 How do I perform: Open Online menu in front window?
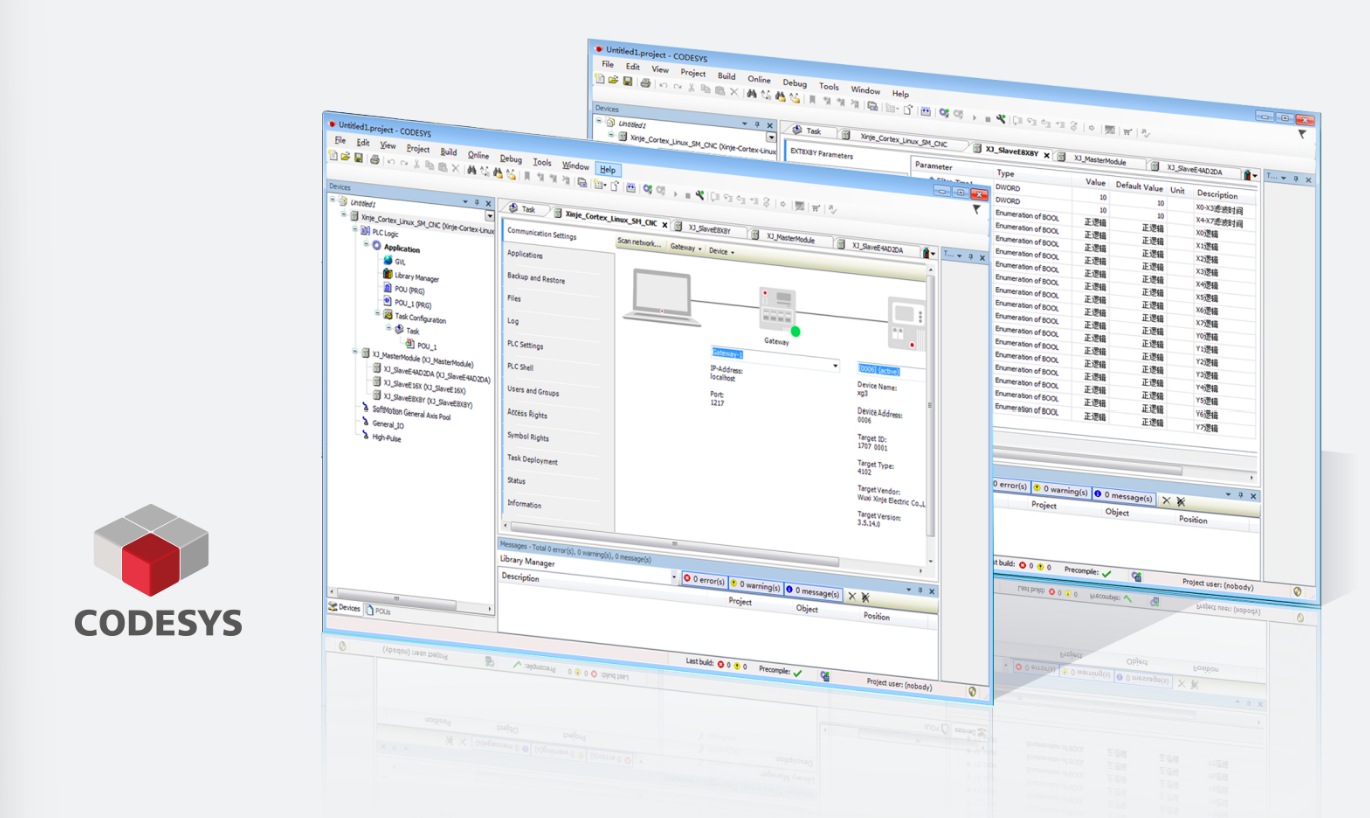[479, 155]
